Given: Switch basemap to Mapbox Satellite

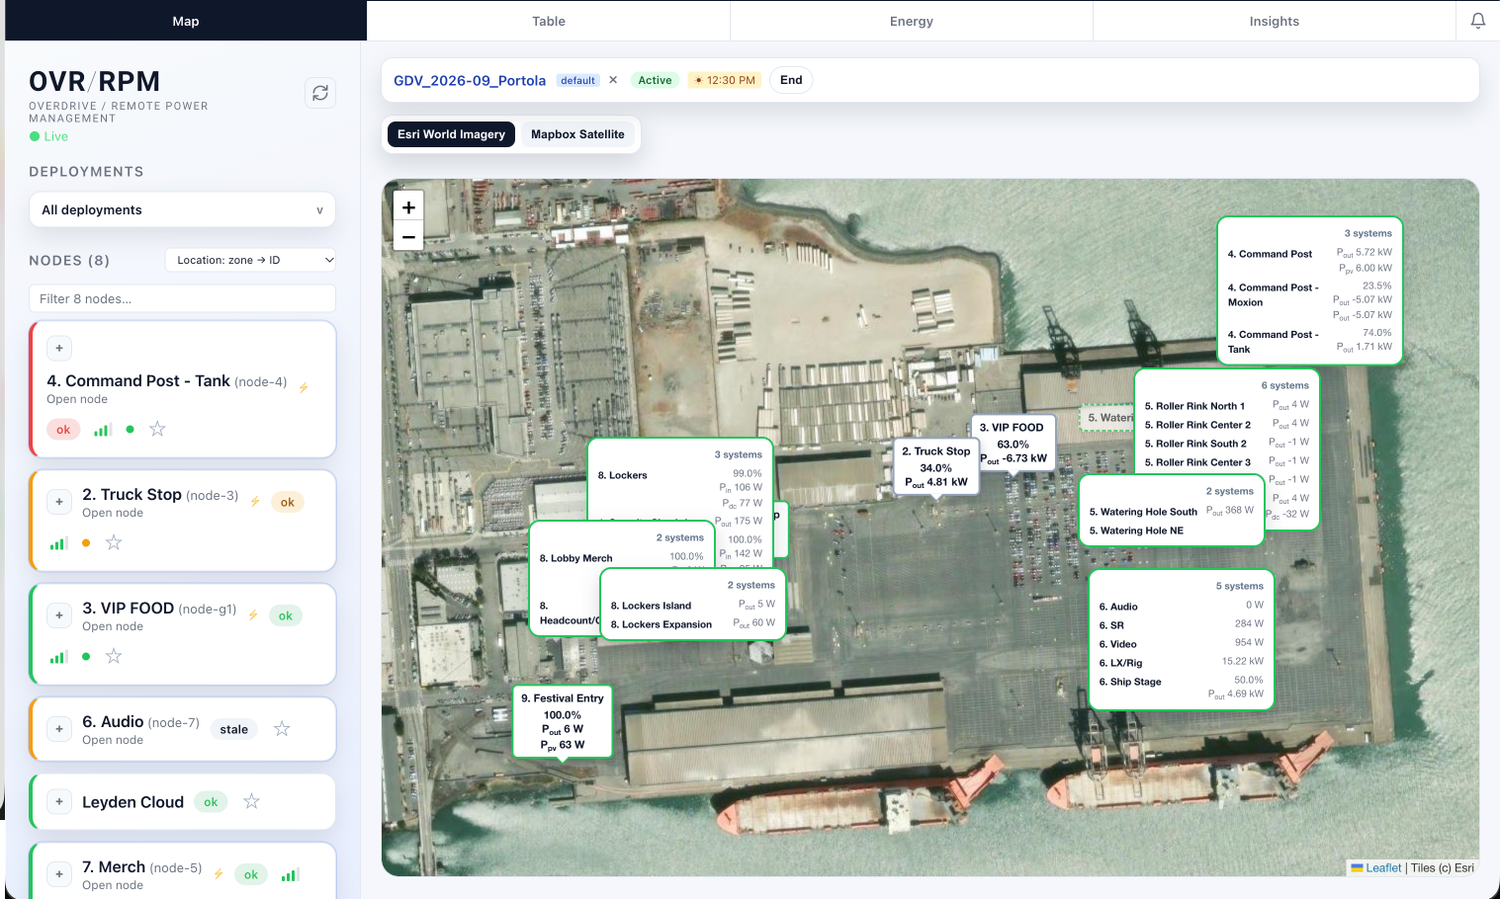Looking at the screenshot, I should pos(578,134).
